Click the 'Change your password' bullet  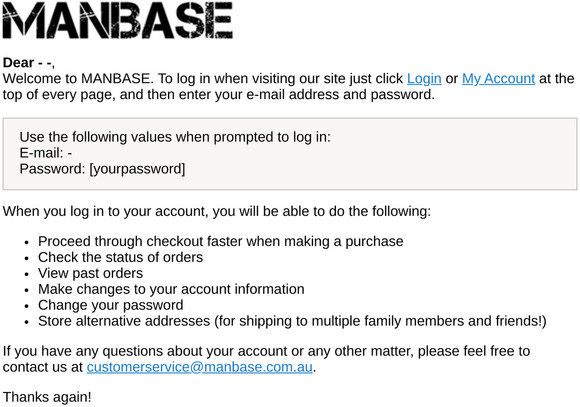[111, 305]
